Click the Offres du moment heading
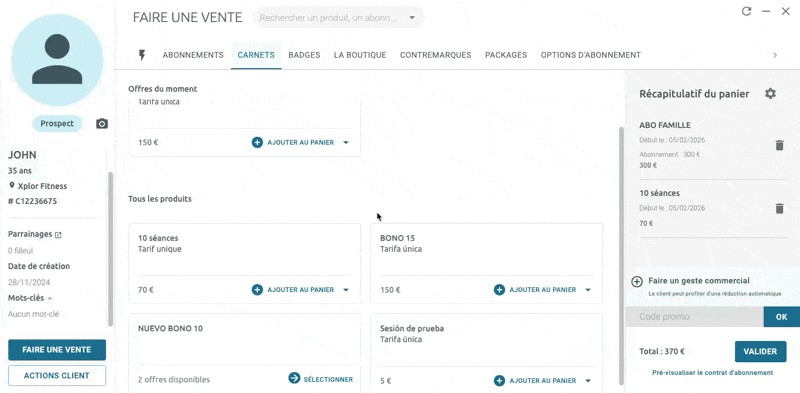The image size is (800, 393). tap(163, 89)
